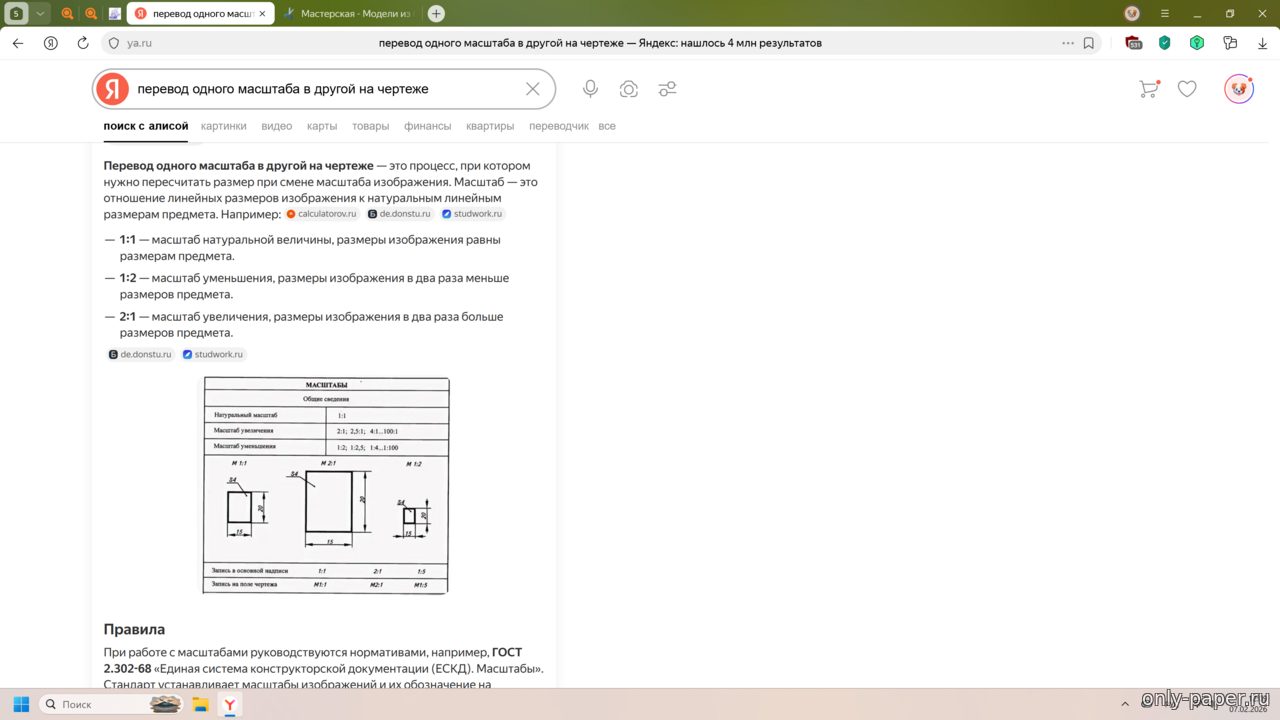Clear the search query with X
Screen dimensions: 1280x720
click(533, 89)
